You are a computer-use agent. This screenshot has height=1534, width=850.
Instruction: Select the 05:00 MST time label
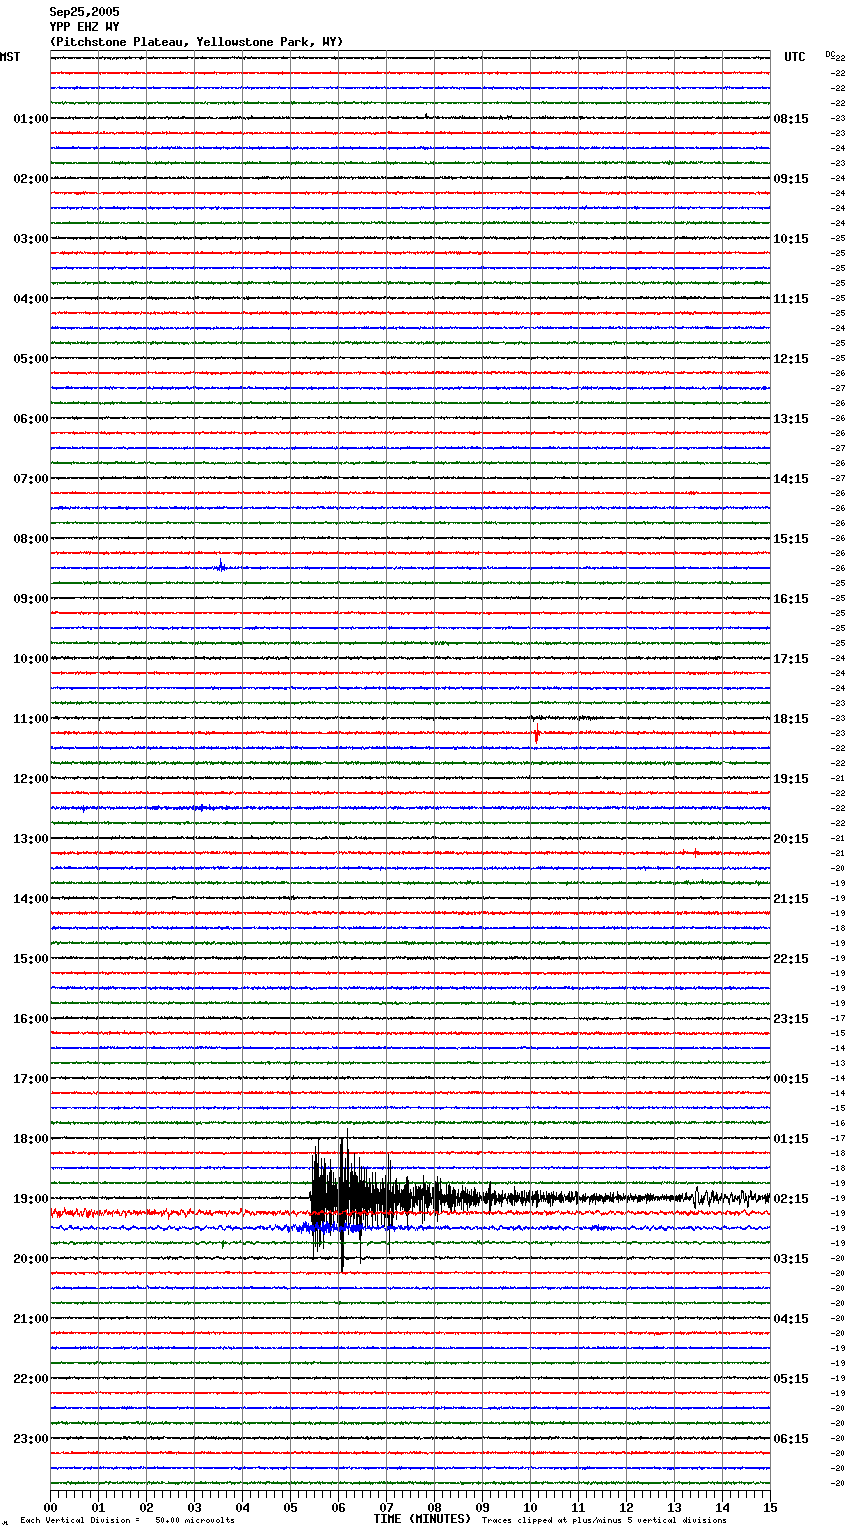click(x=31, y=359)
